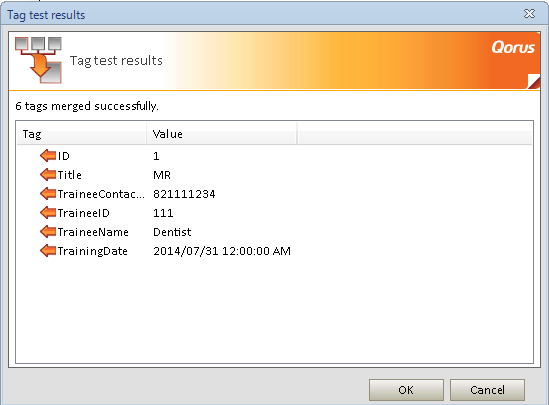Select the TraineeName row label
This screenshot has width=549, height=405.
click(93, 232)
